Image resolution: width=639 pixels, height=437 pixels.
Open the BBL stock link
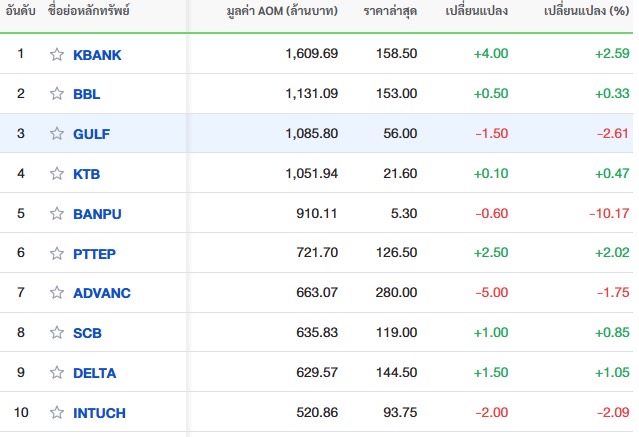[86, 94]
